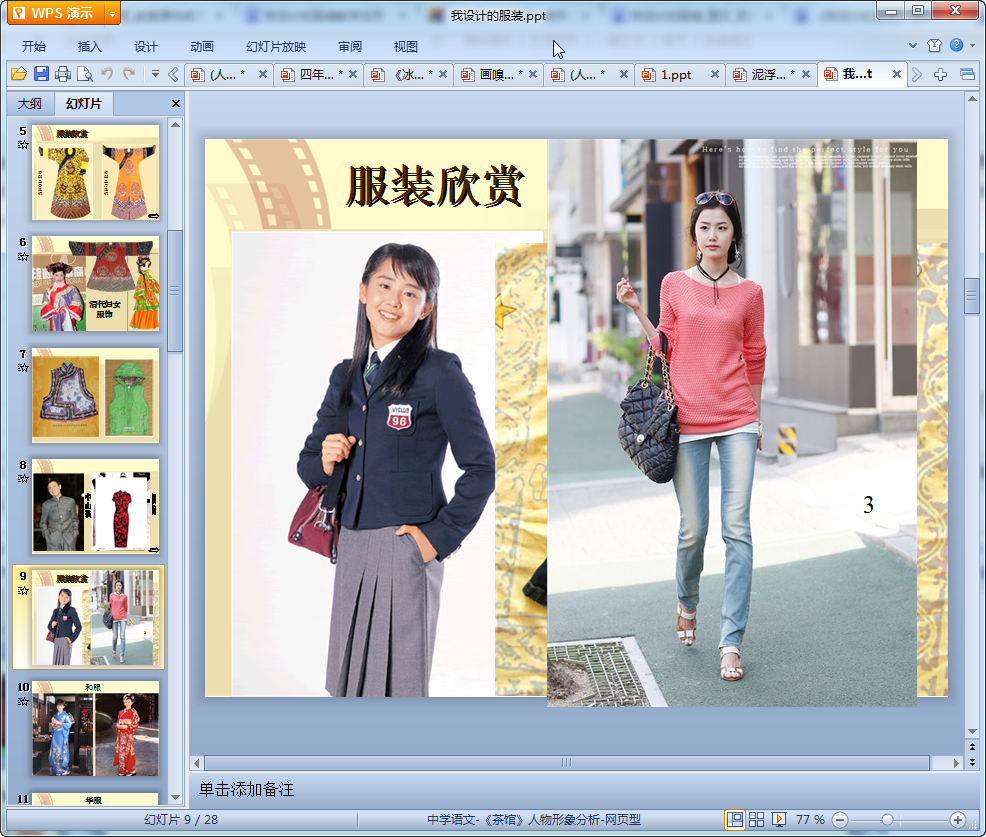Go to previous slide using double-up arrow

coord(972,746)
